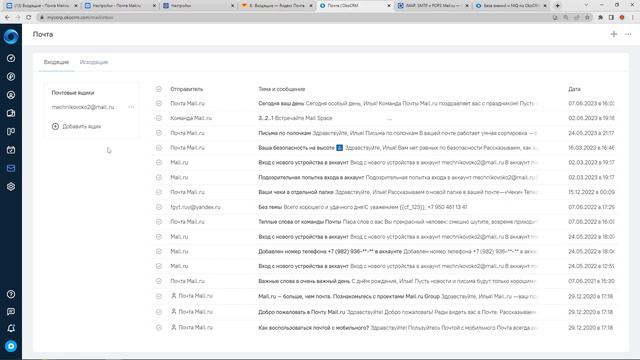The image size is (640, 360).
Task: Click the Отправитель column header
Action: 187,89
